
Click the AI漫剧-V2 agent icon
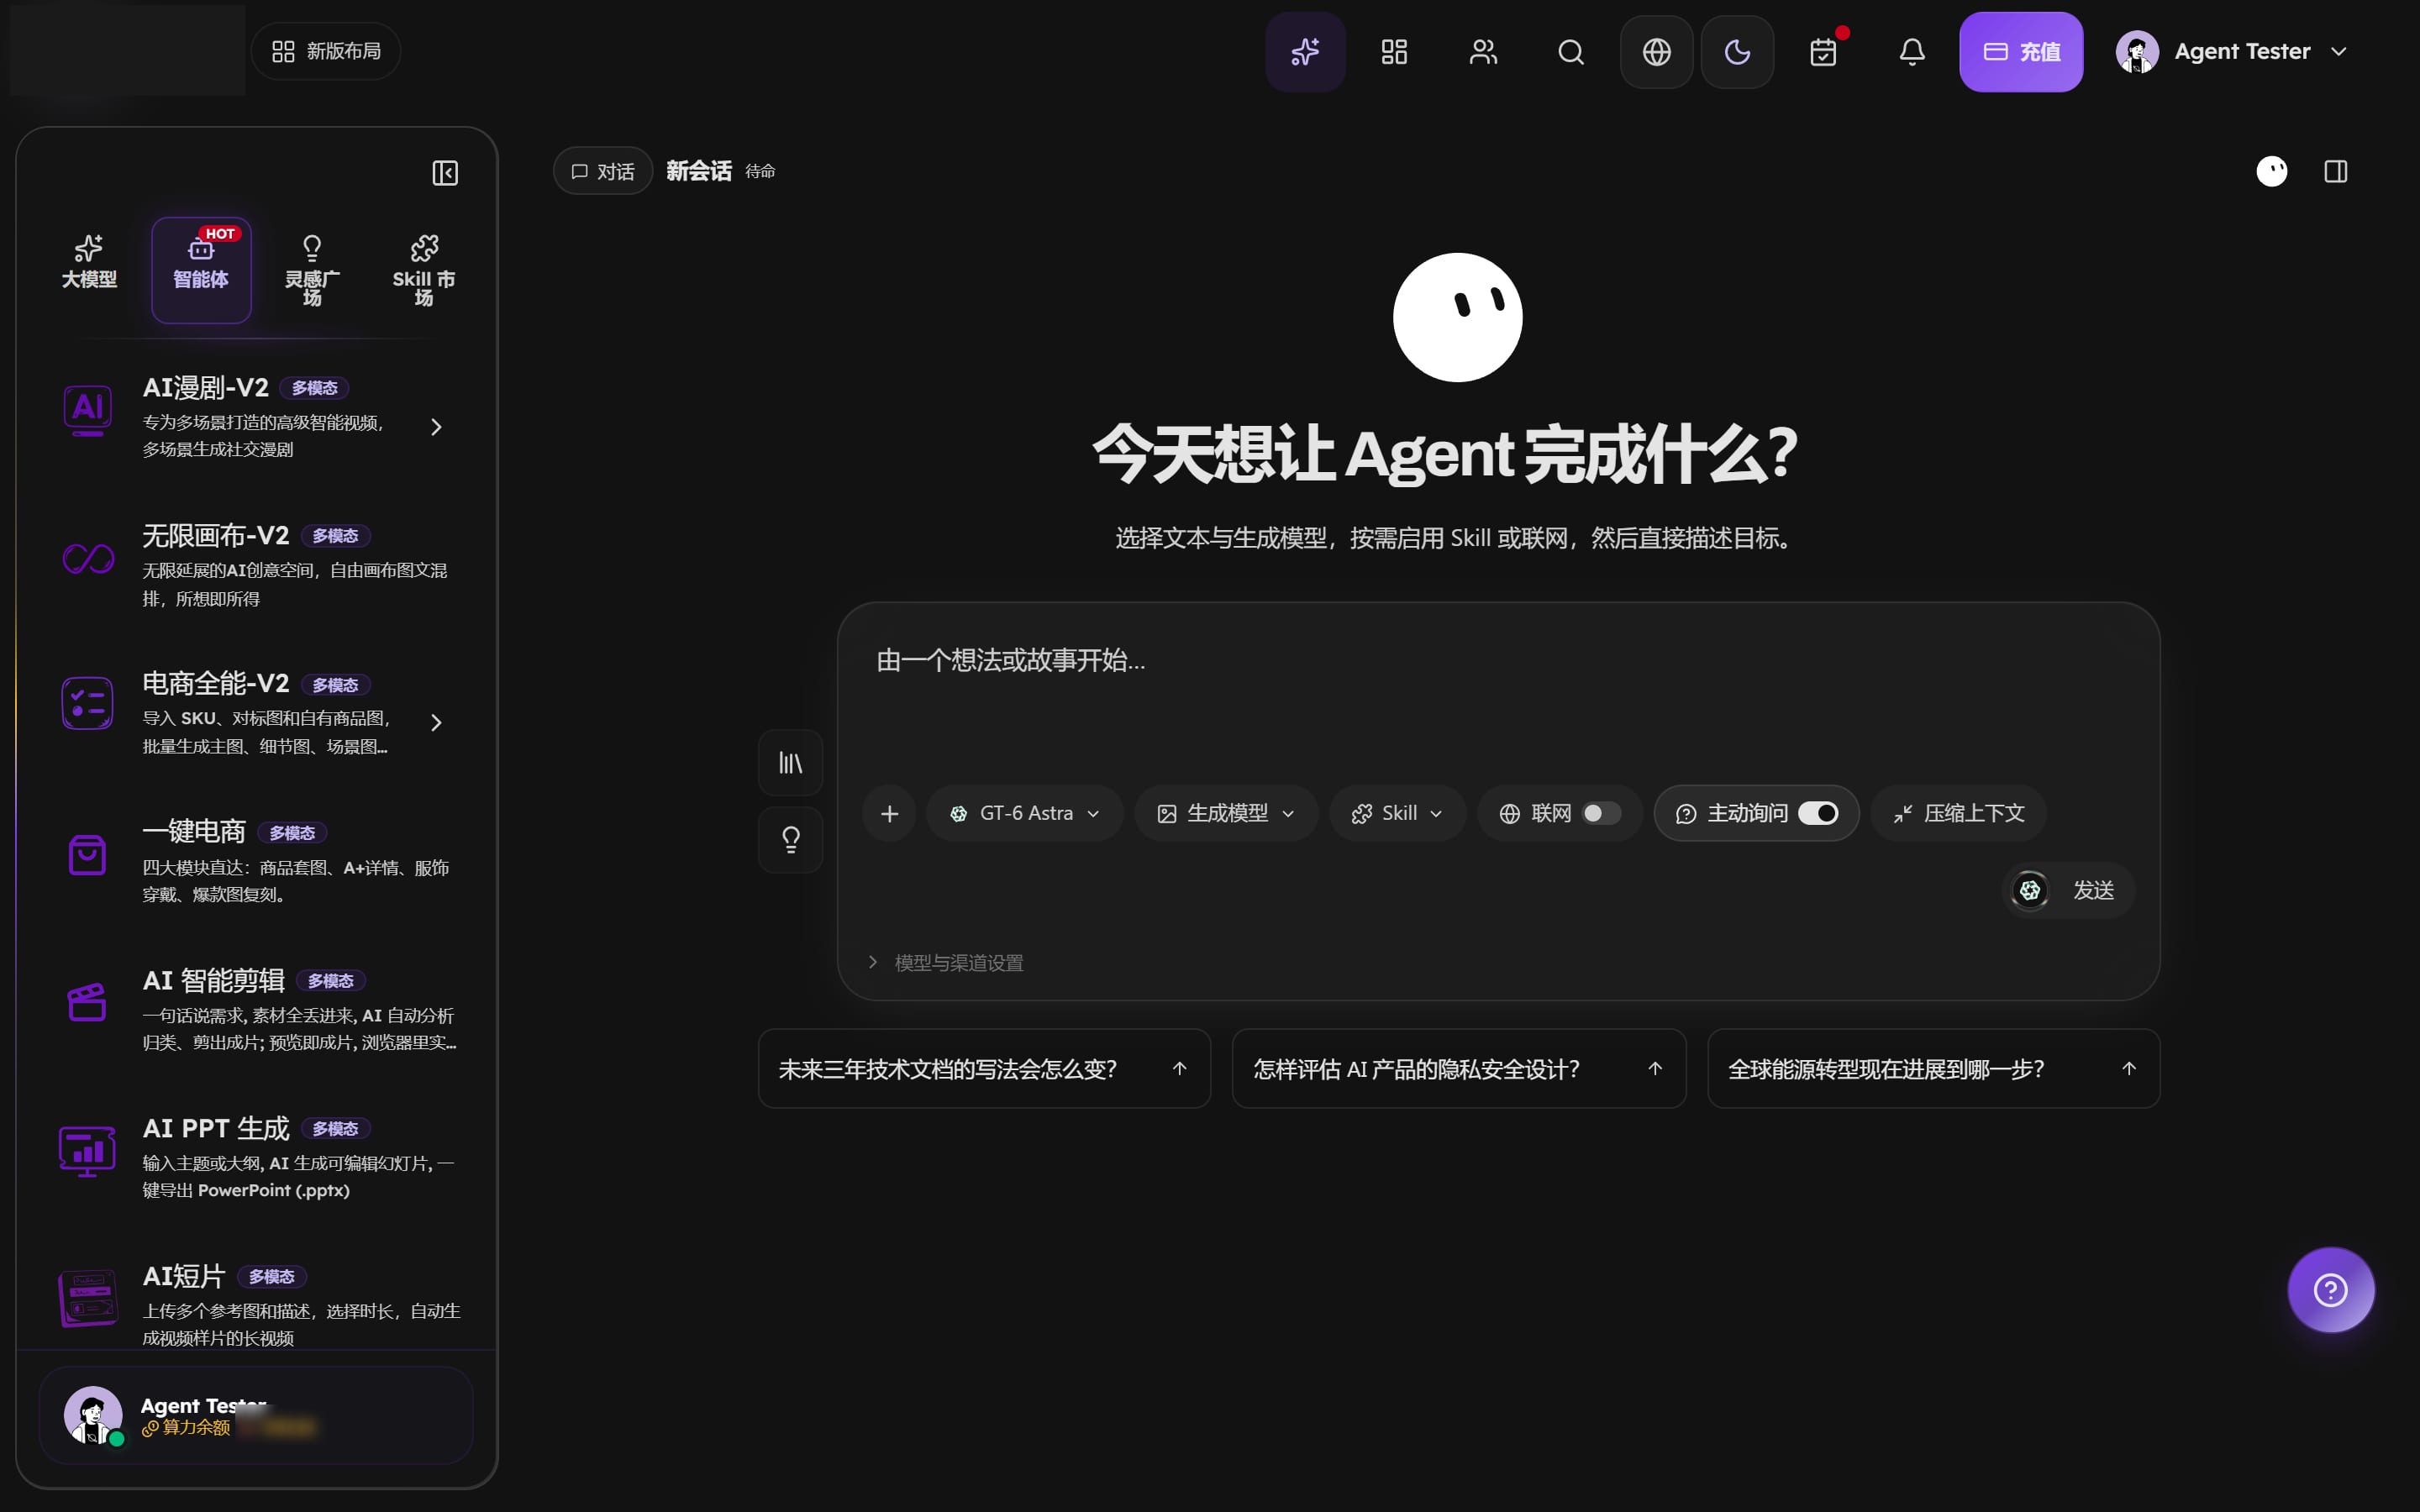(x=88, y=410)
